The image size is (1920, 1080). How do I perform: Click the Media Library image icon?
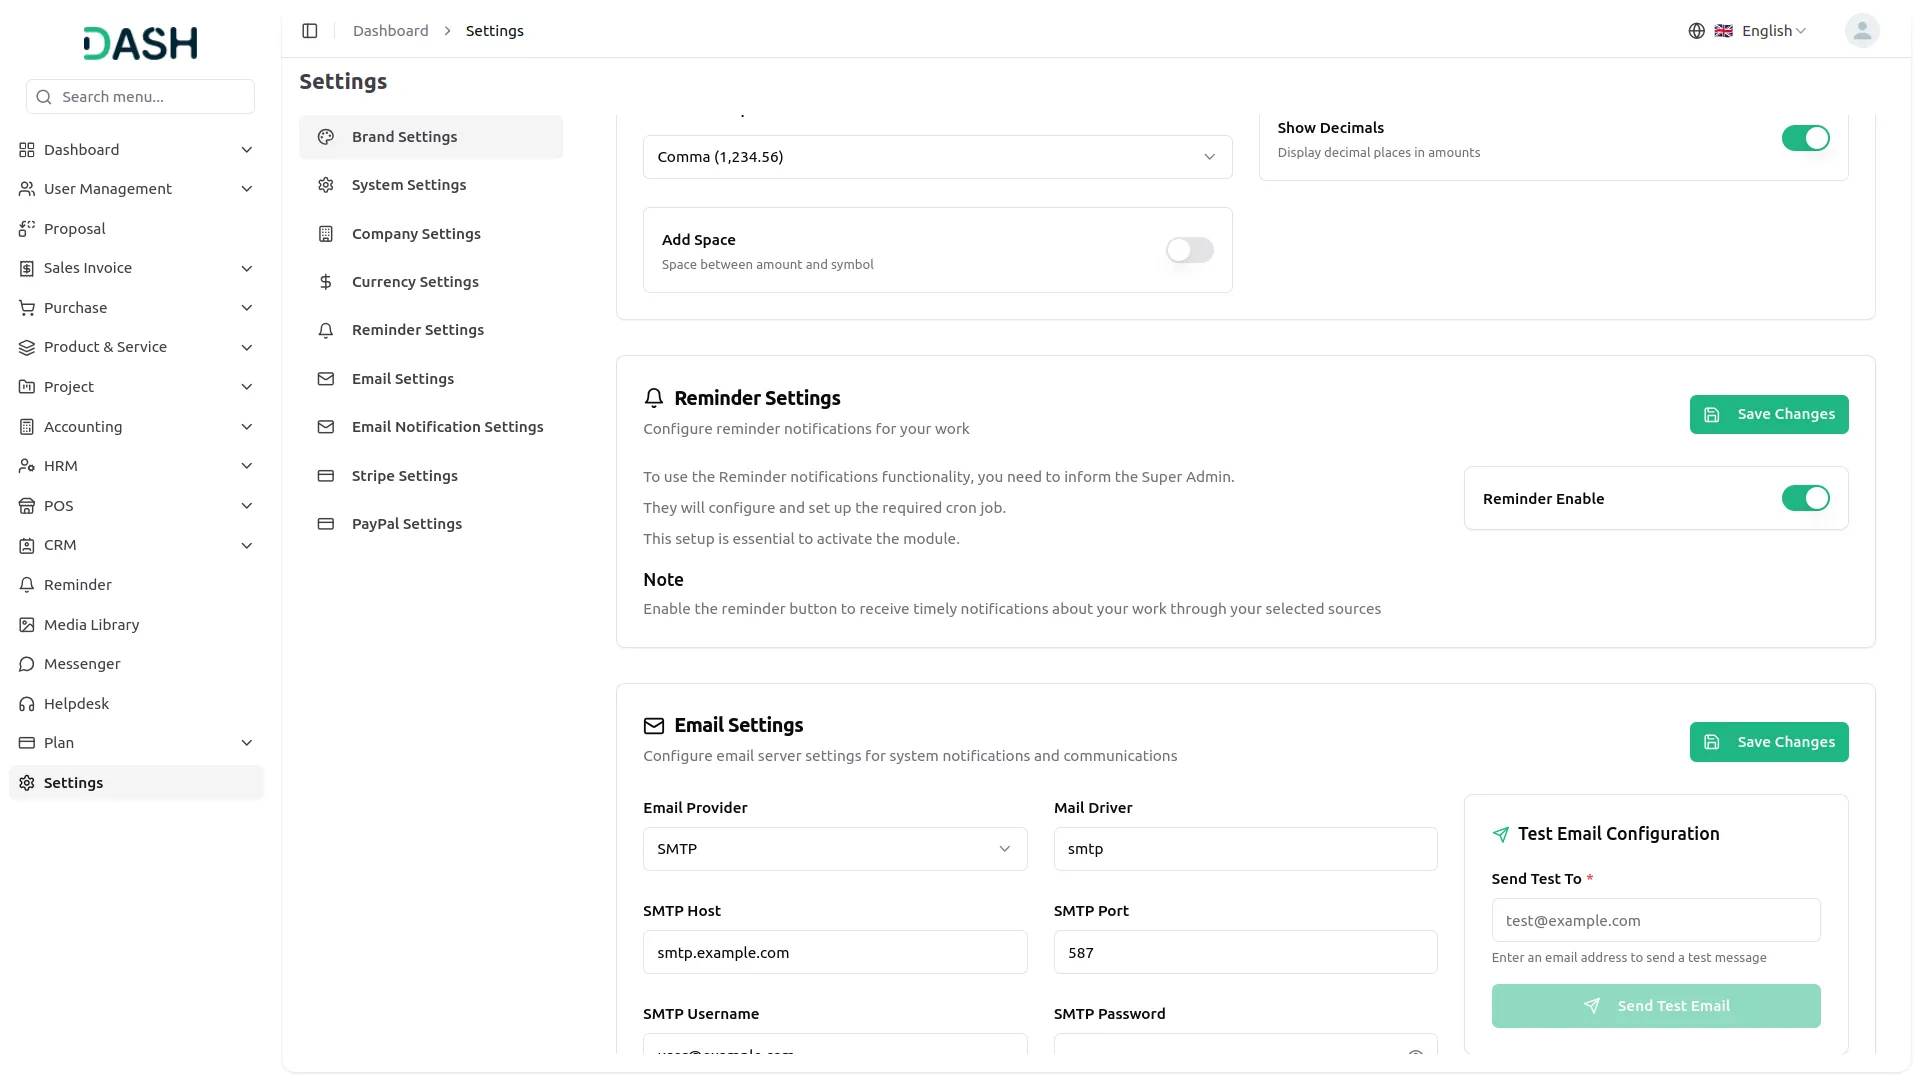point(27,625)
